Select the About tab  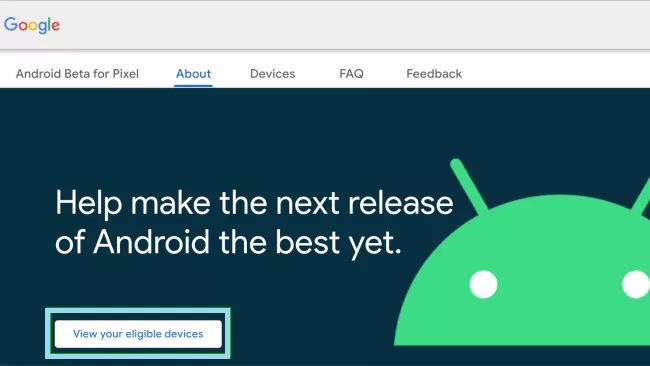[193, 74]
